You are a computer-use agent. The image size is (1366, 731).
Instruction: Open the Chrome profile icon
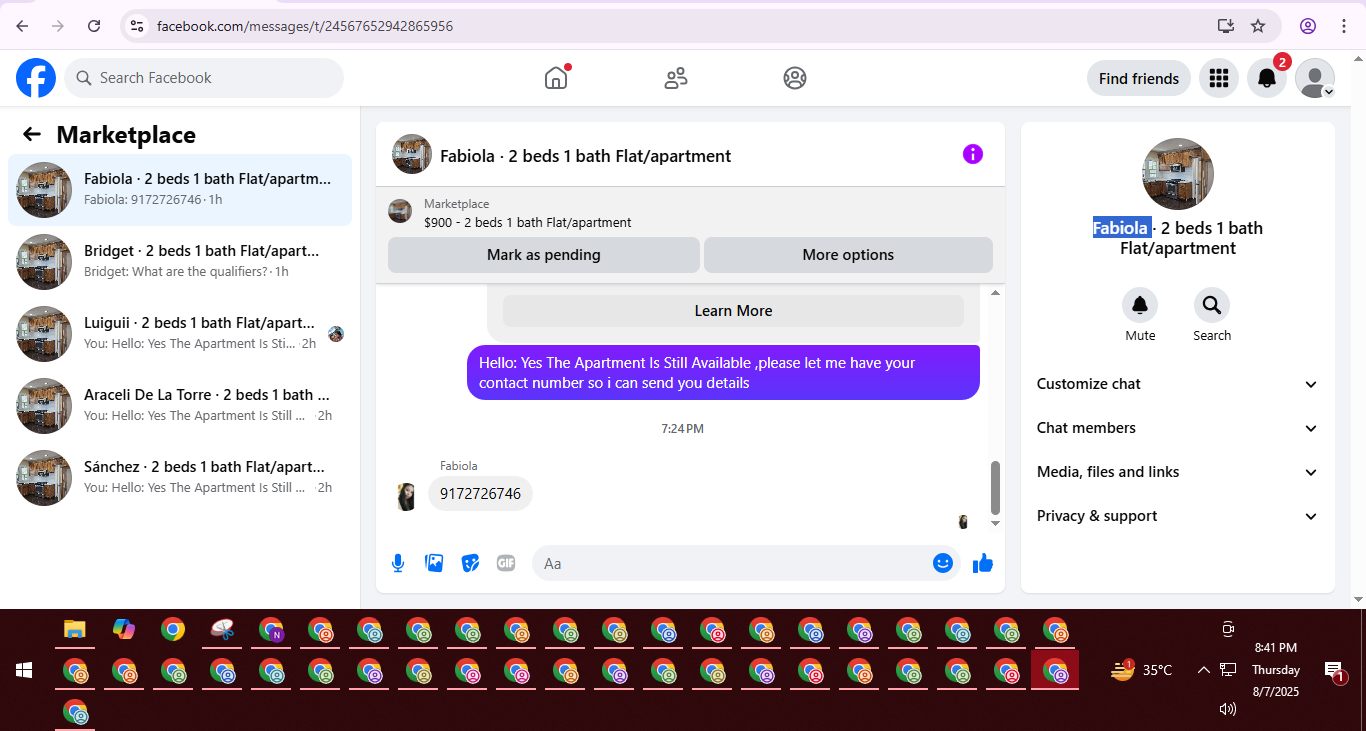click(1308, 26)
